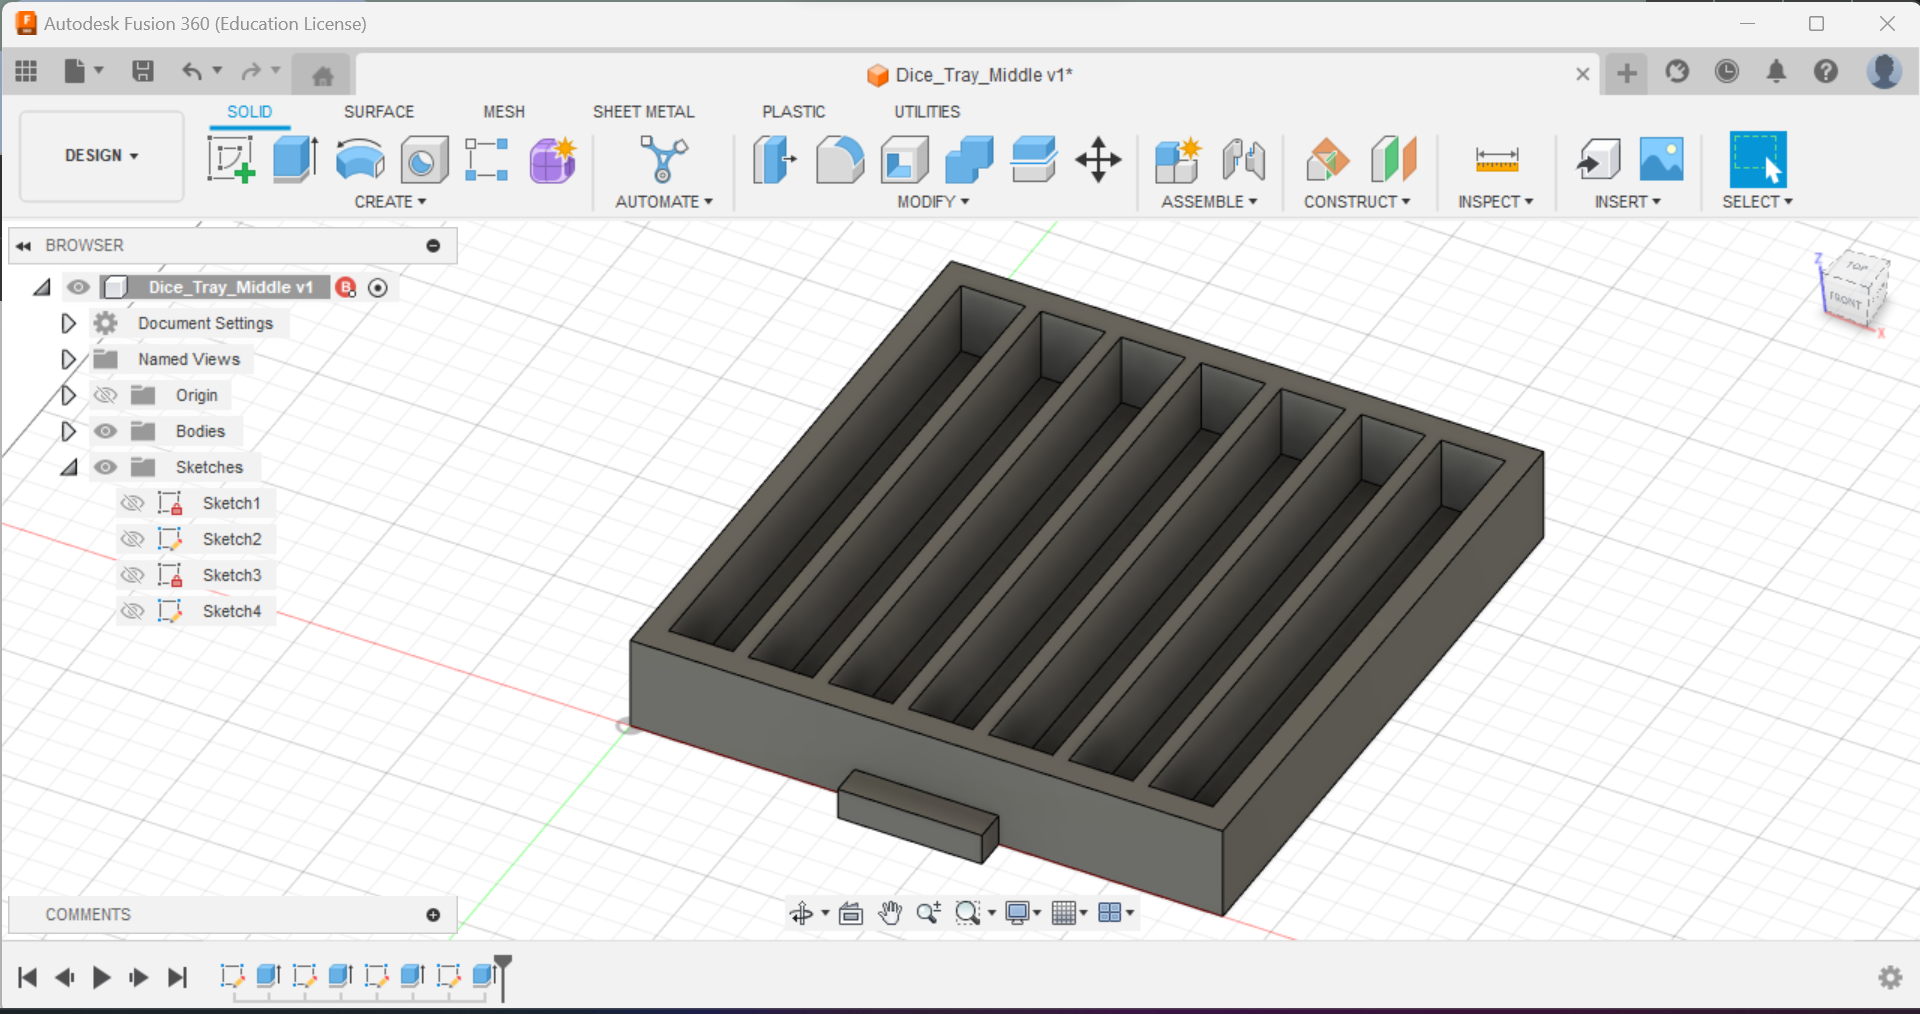Select the Create Sketch tool
The height and width of the screenshot is (1014, 1920).
tap(231, 158)
